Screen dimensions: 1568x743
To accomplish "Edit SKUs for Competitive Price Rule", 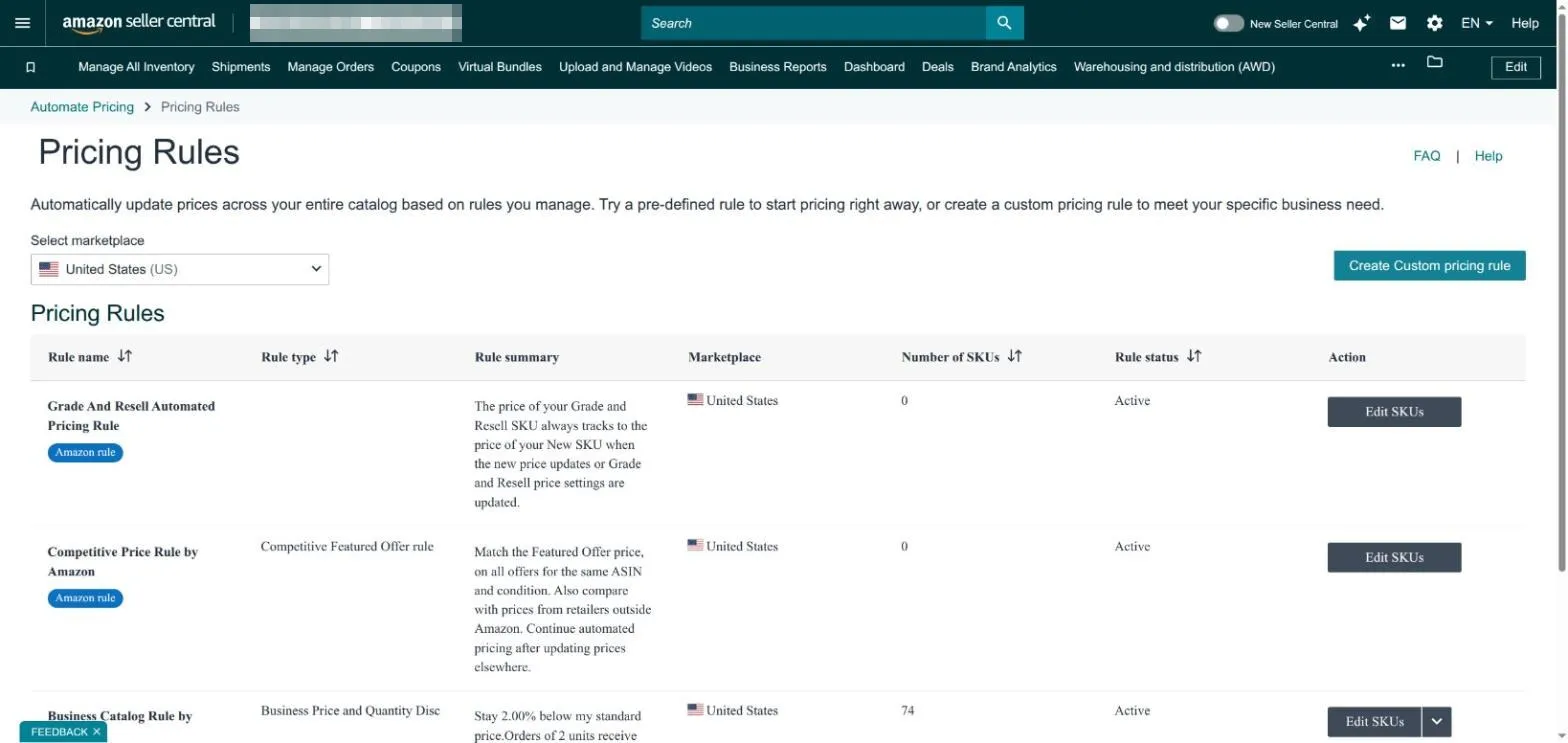I will pyautogui.click(x=1394, y=557).
